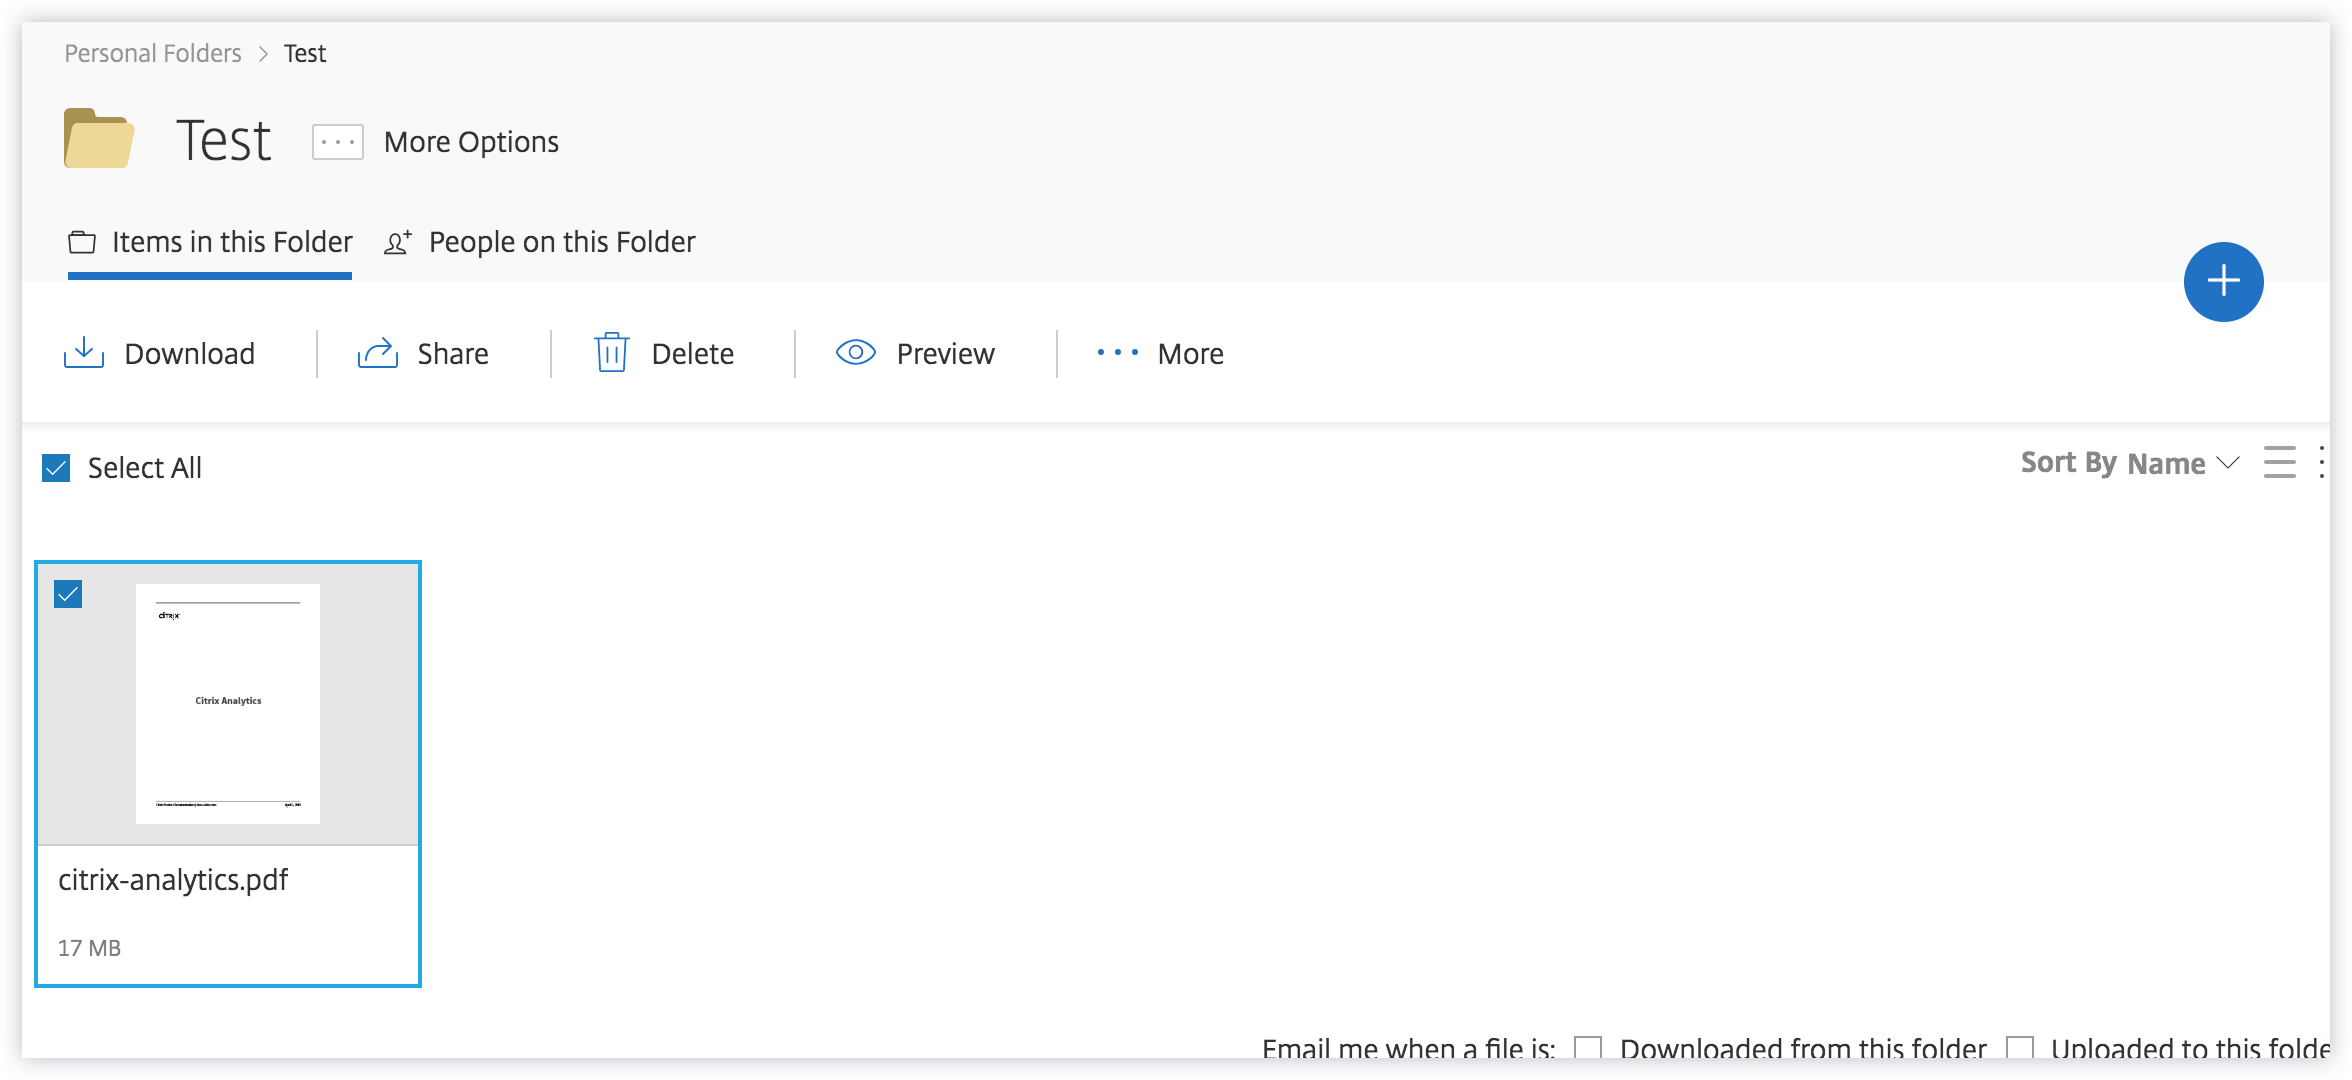Click the citrix-analytics.pdf file name
The width and height of the screenshot is (2352, 1080).
173,880
